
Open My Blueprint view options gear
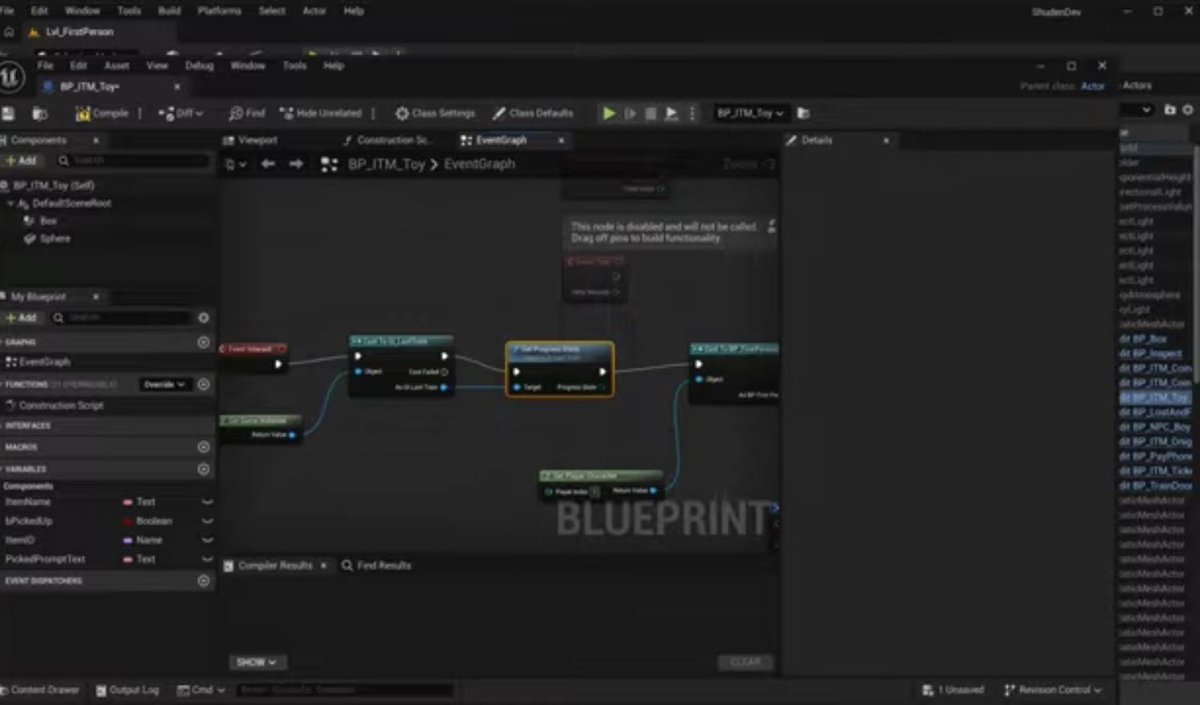[x=204, y=318]
